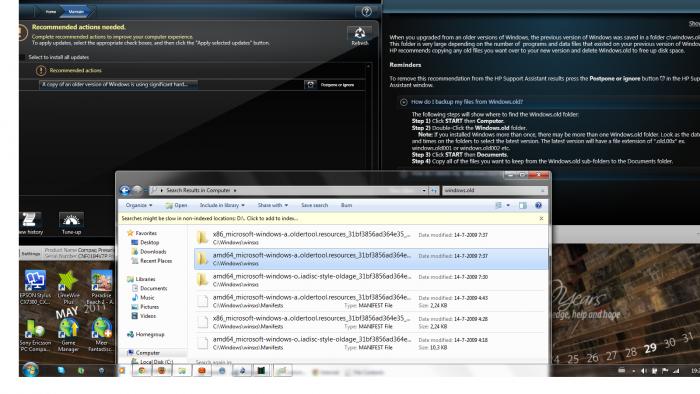Open the Game Manager desktop shortcut
Screen dimensions: 700x394
coord(68,335)
